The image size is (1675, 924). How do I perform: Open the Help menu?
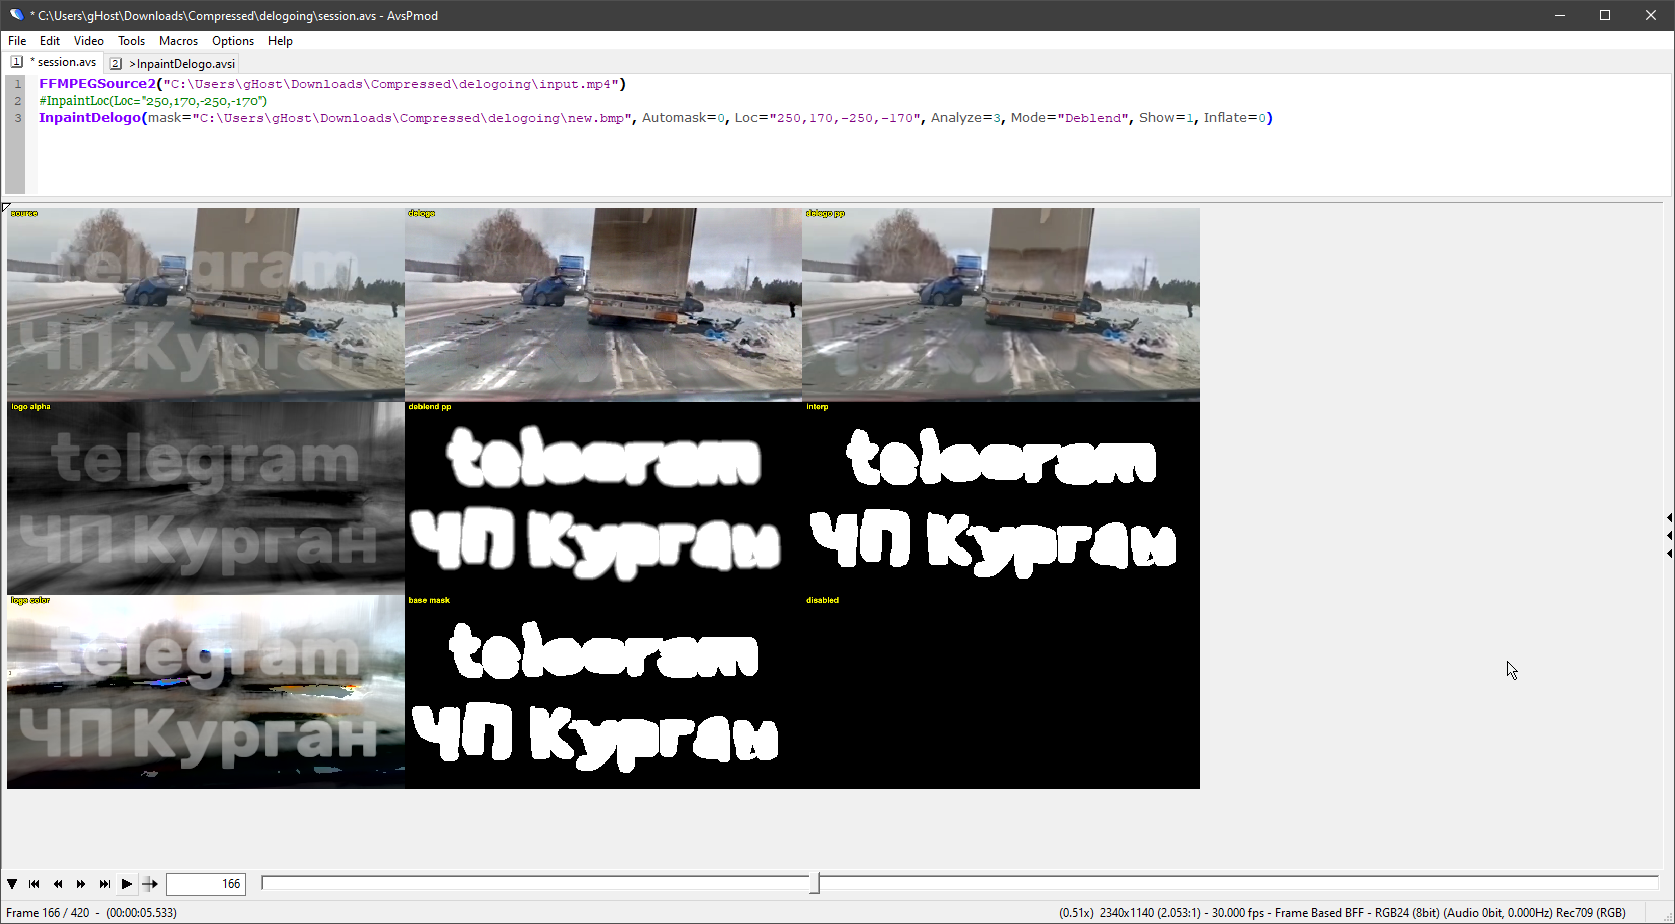[x=280, y=41]
